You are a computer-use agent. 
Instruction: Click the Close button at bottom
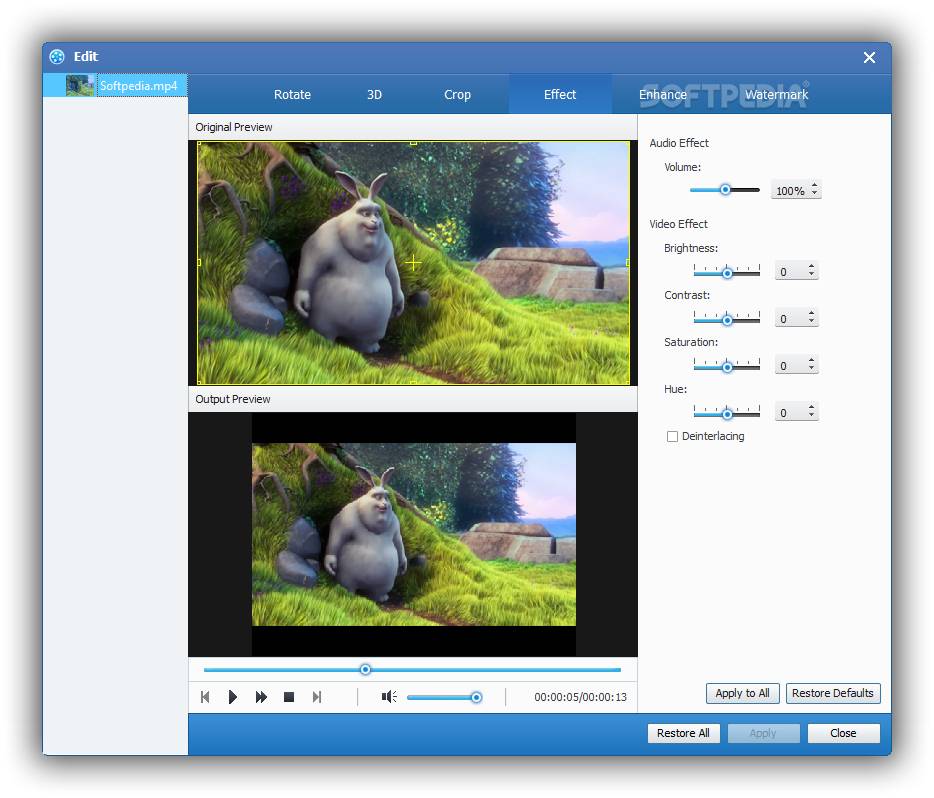(x=843, y=733)
